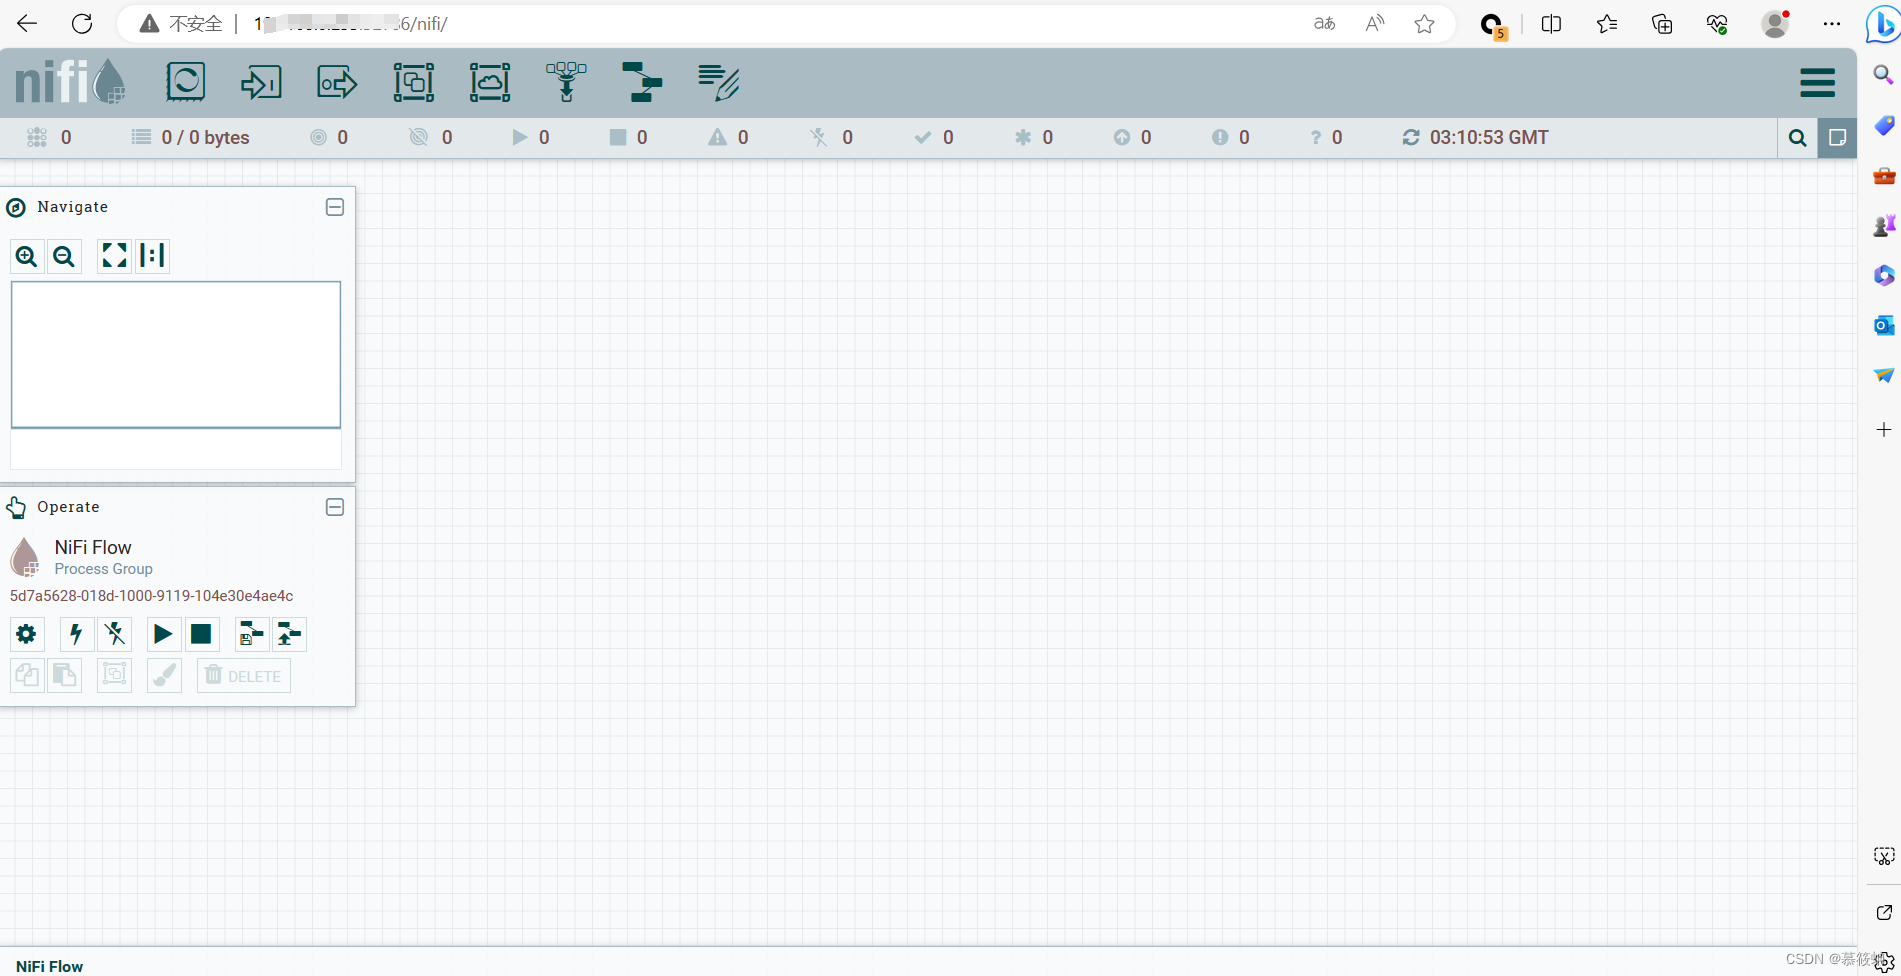Click the Copy icon in Operate

pyautogui.click(x=27, y=676)
